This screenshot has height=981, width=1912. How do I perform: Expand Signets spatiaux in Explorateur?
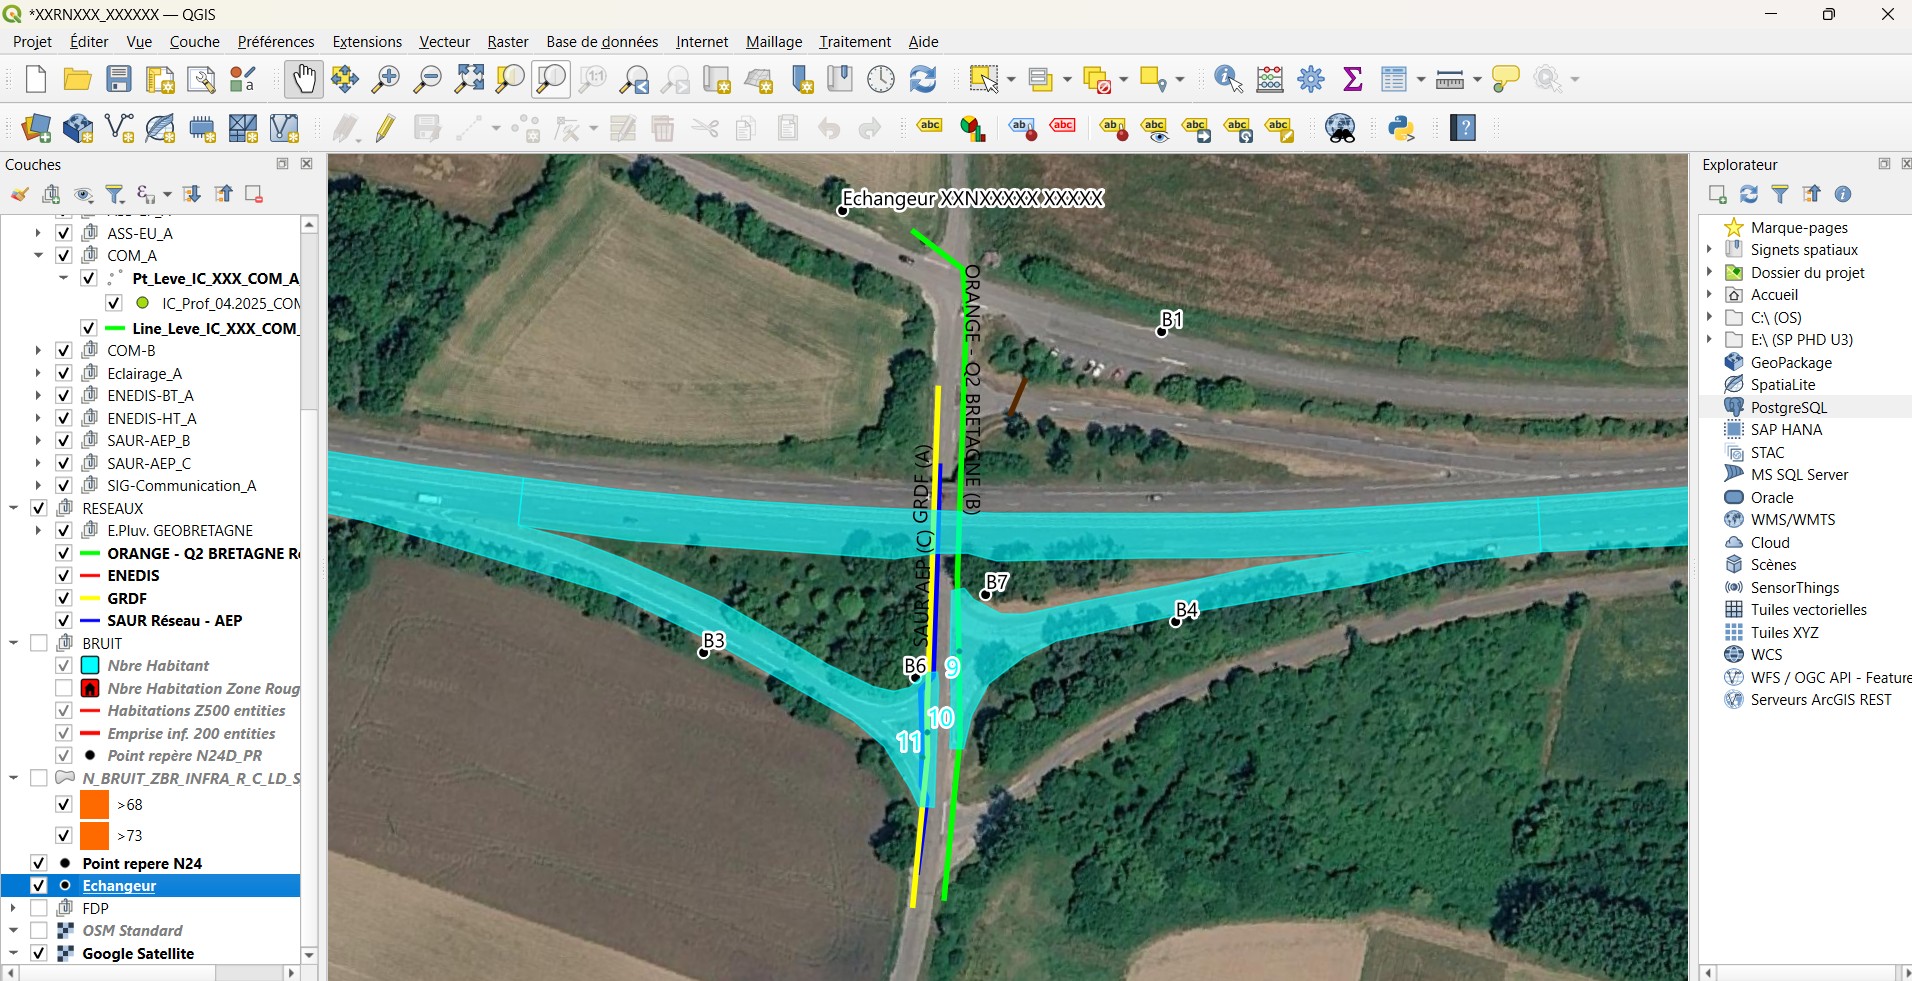[x=1709, y=250]
